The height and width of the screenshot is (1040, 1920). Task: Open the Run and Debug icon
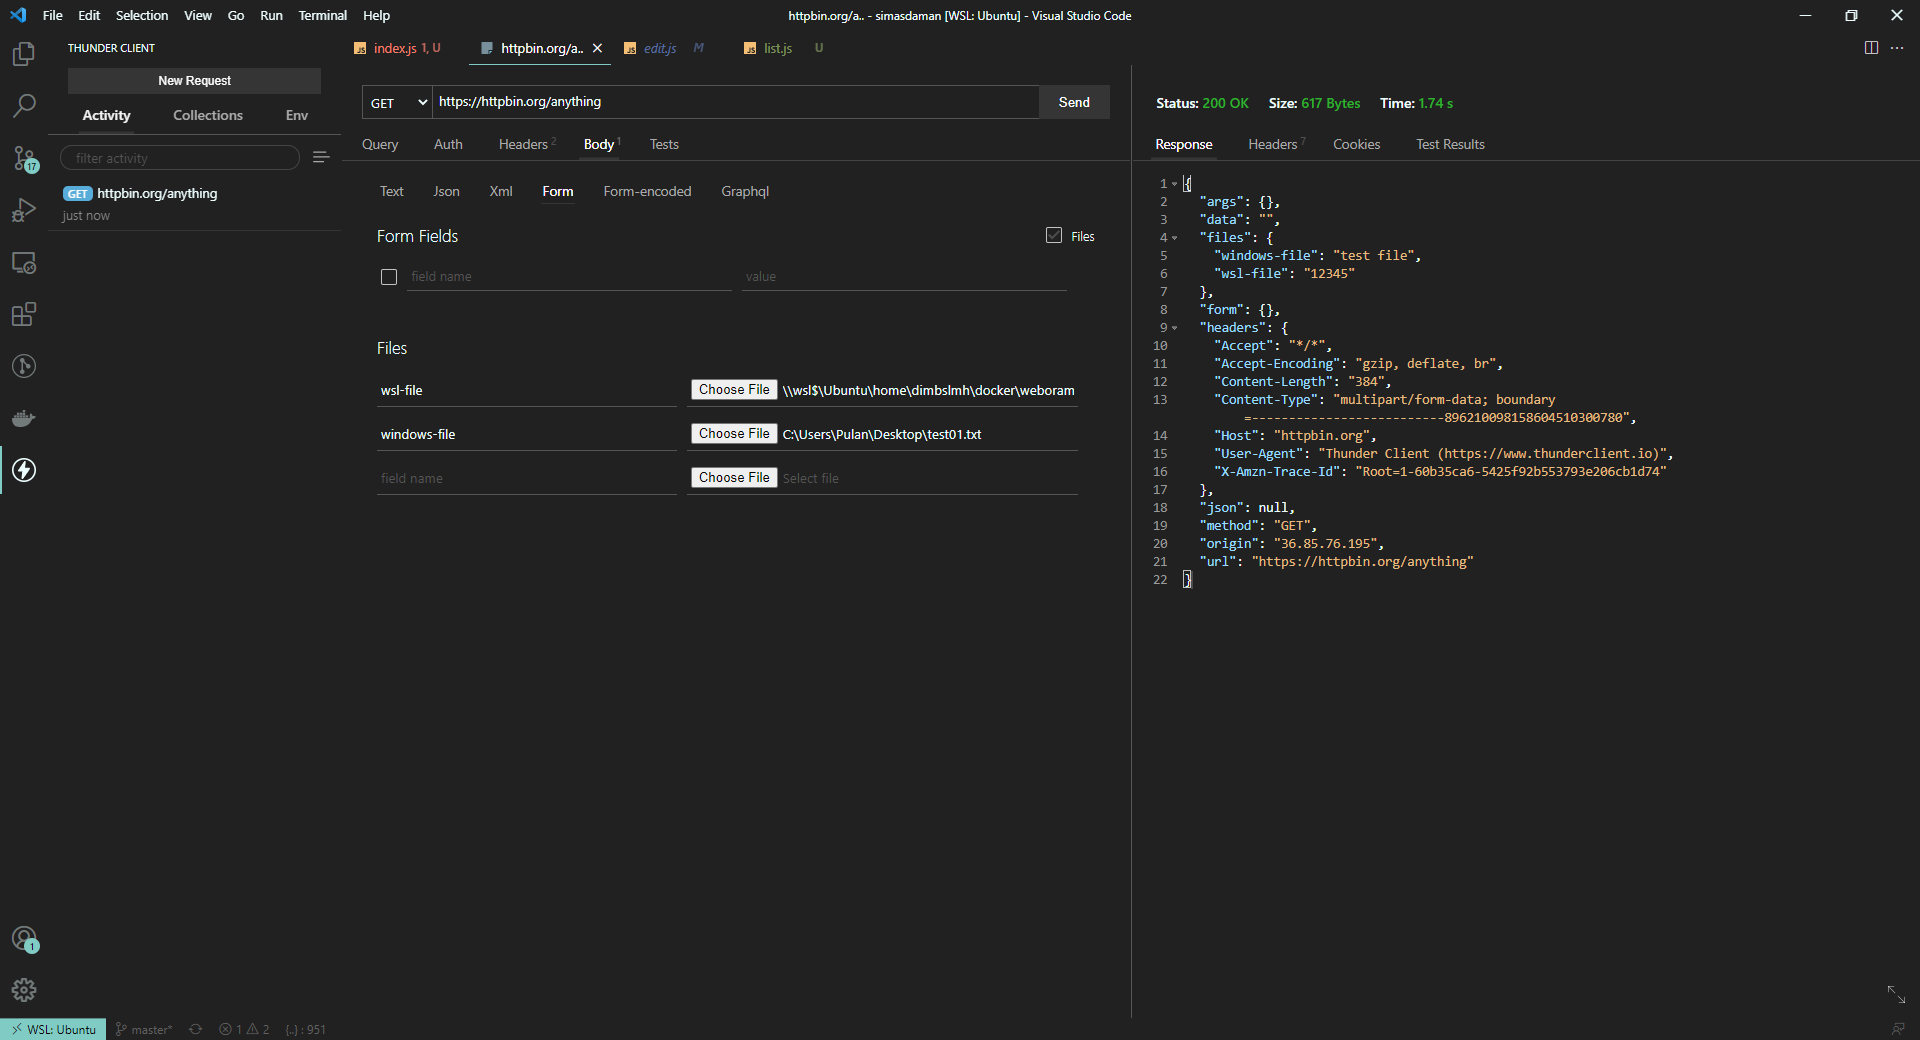pyautogui.click(x=23, y=210)
